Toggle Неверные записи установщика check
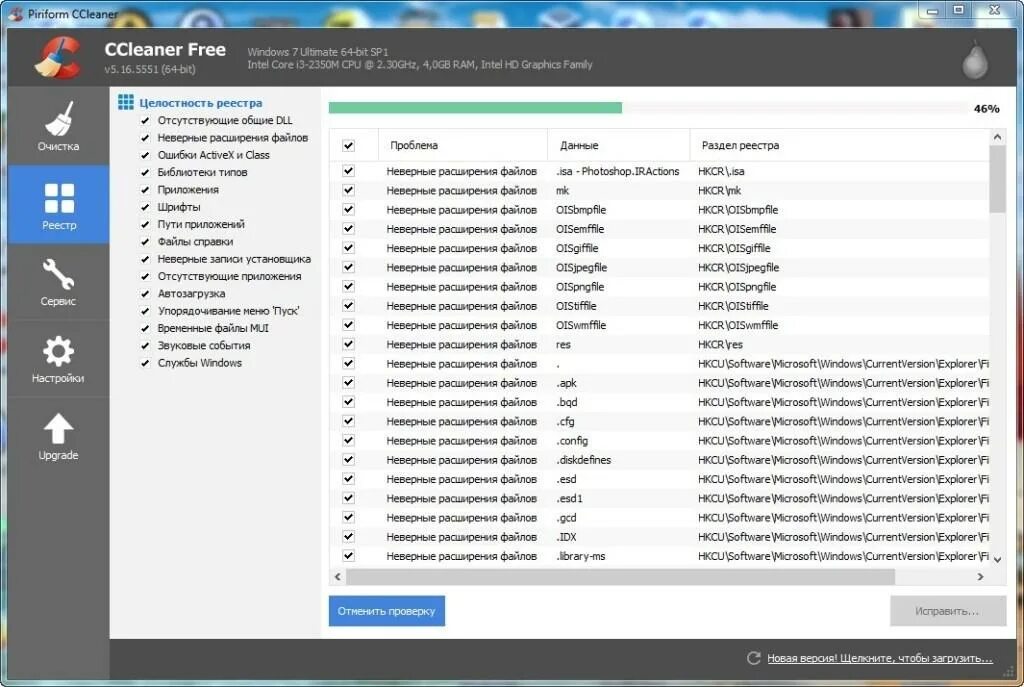This screenshot has width=1024, height=687. 146,259
